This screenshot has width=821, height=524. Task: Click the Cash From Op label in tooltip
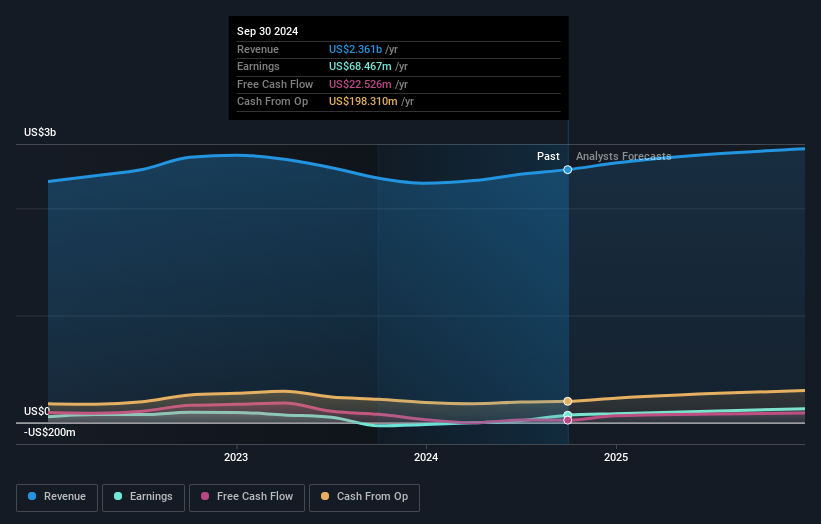point(272,102)
